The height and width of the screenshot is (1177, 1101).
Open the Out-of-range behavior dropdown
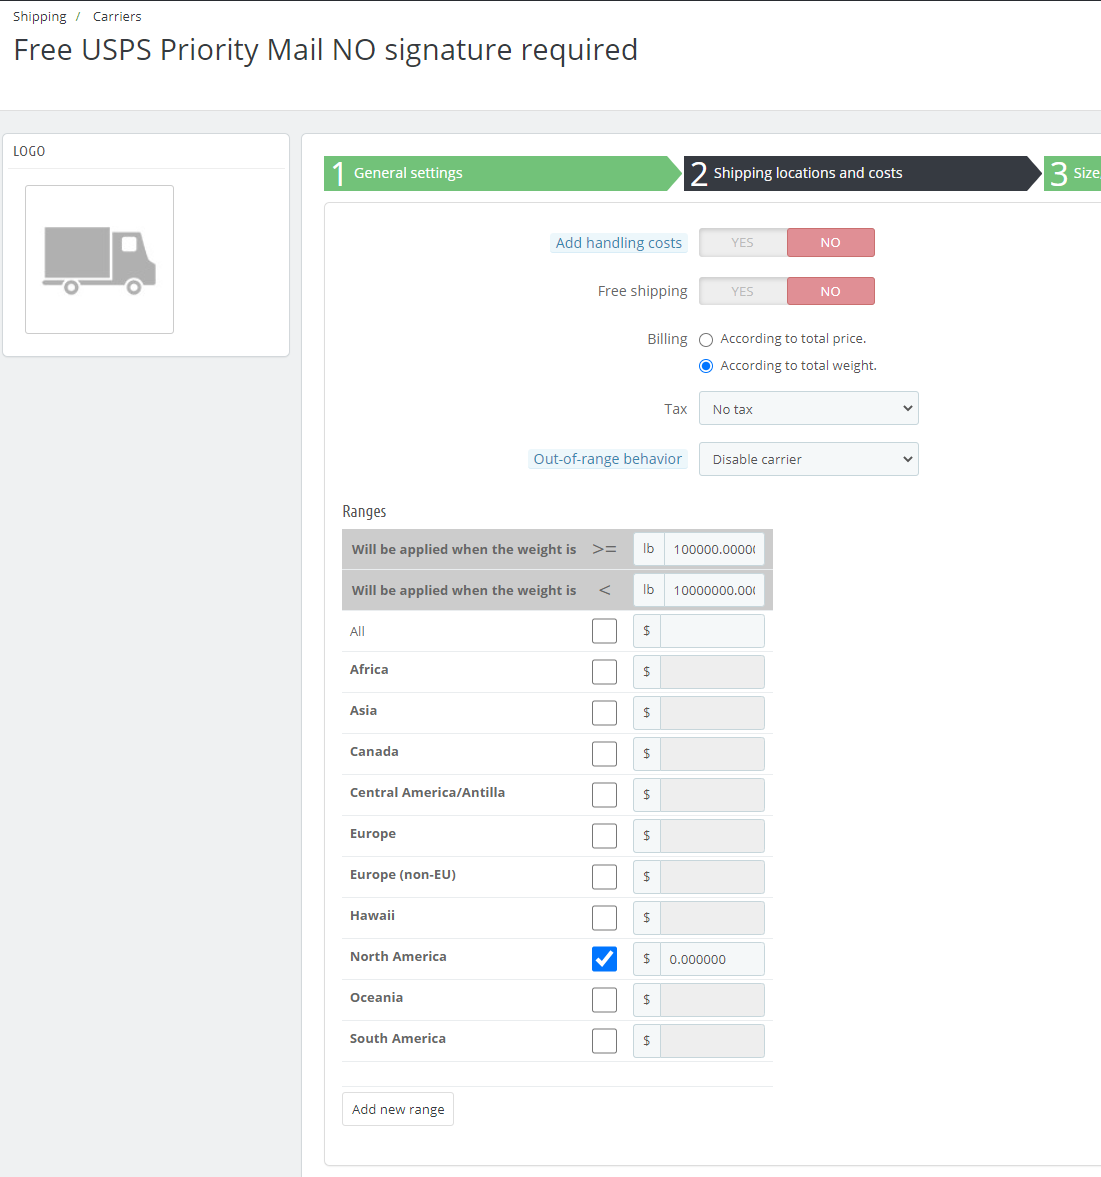pos(808,459)
